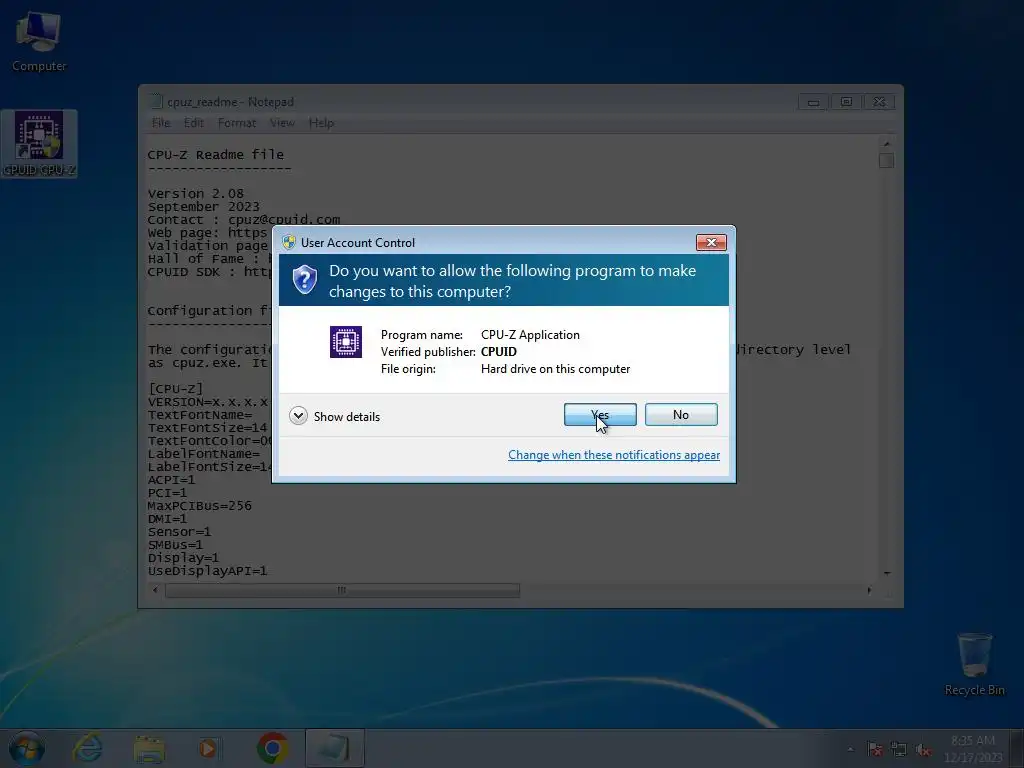Open Windows Media Player from taskbar
Viewport: 1024px width, 768px height.
(x=209, y=748)
